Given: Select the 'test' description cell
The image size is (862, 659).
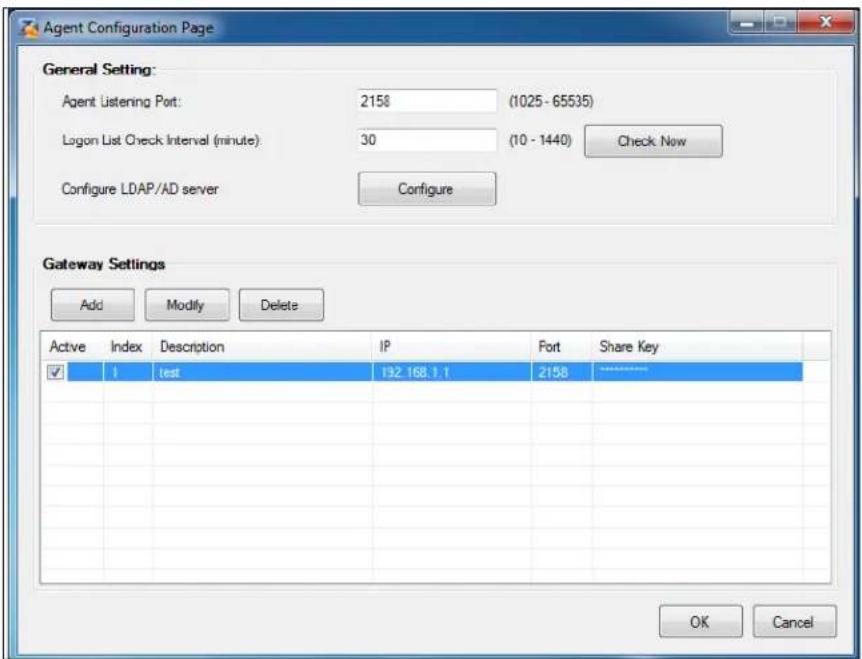Looking at the screenshot, I should point(262,372).
